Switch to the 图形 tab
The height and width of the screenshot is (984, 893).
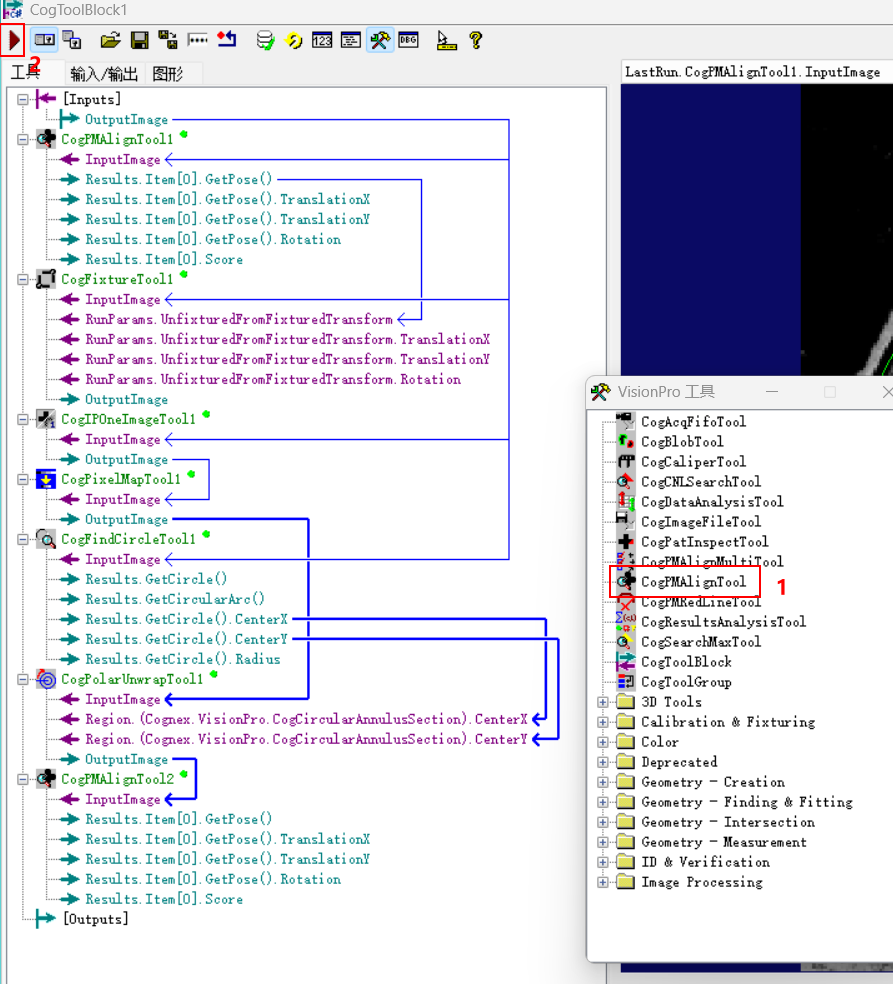(168, 74)
